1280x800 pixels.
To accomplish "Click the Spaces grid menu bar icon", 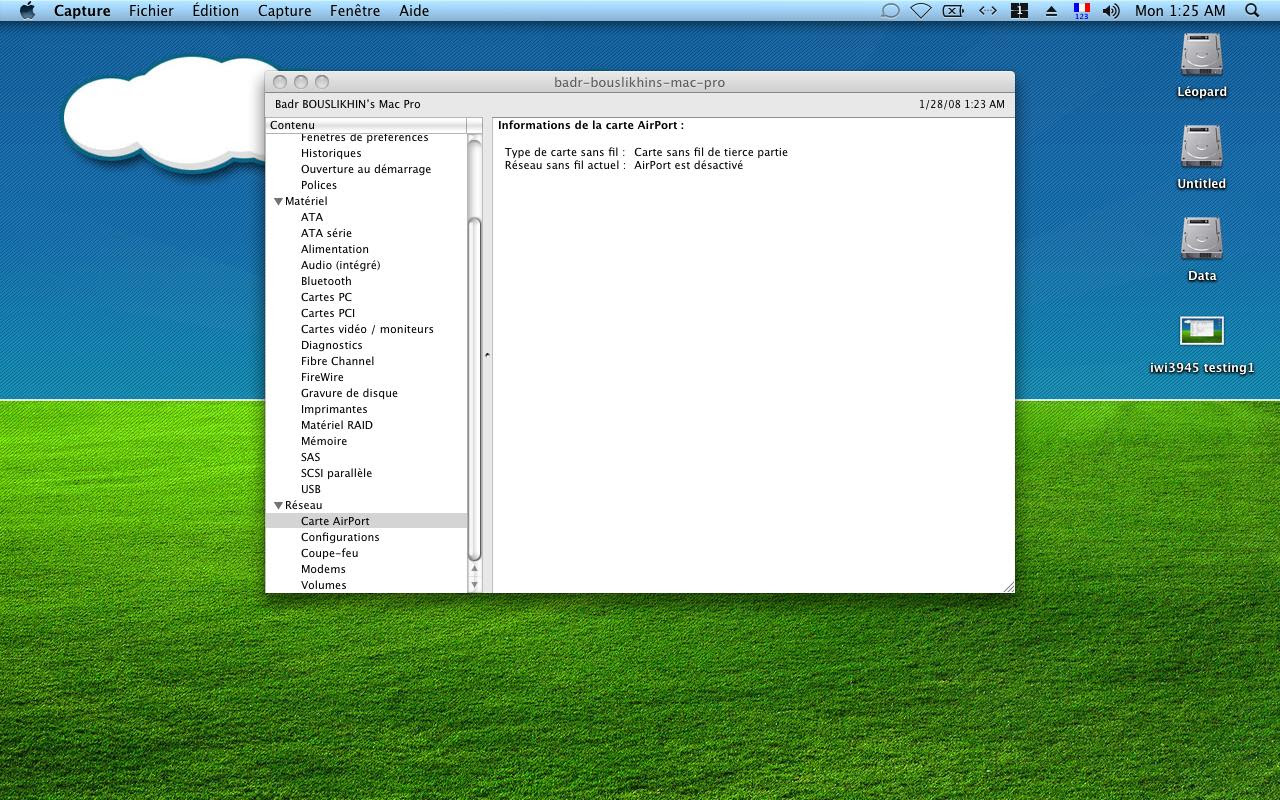I will coord(1020,11).
